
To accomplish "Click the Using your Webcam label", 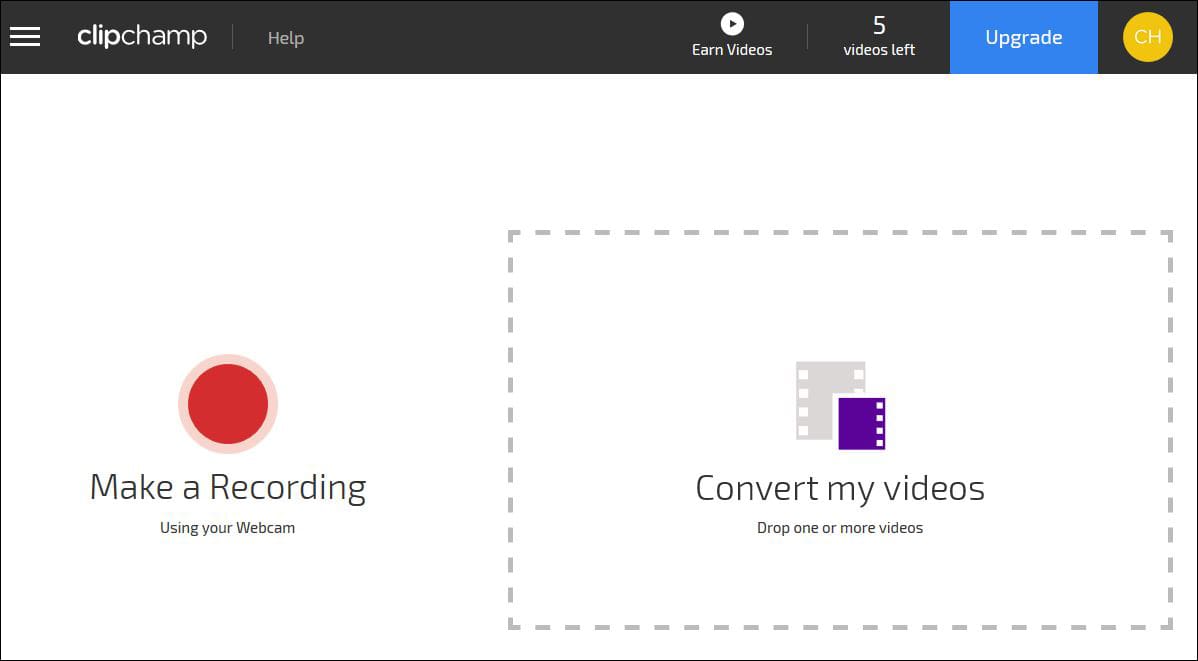I will pyautogui.click(x=227, y=527).
